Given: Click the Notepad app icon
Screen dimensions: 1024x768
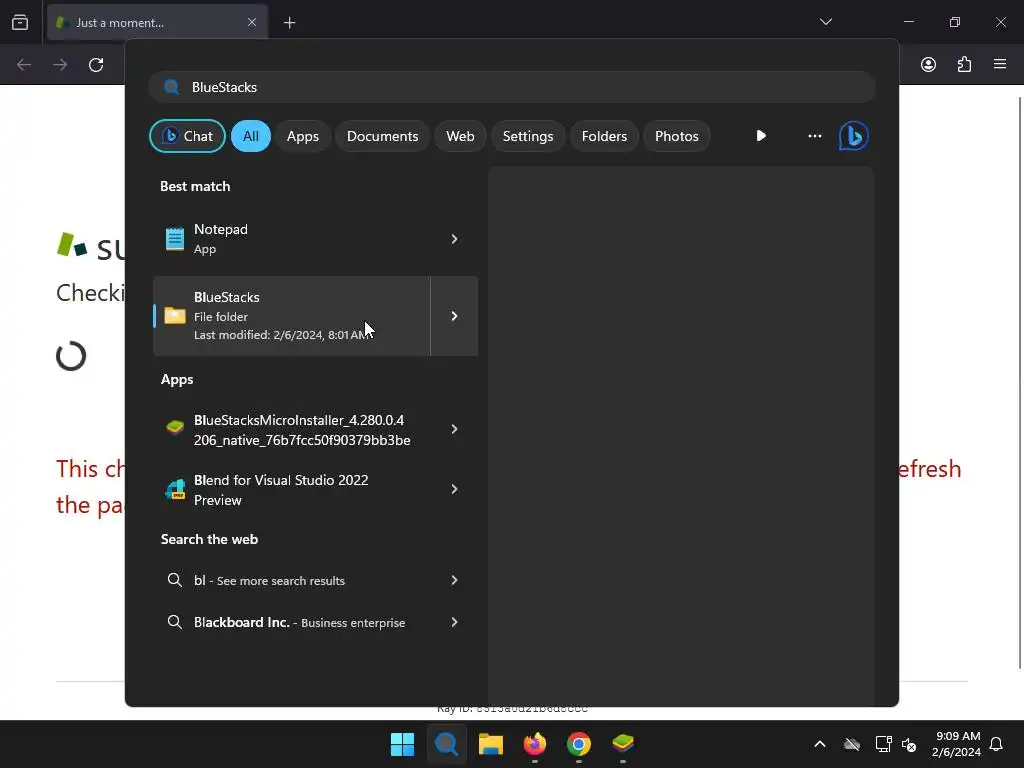Looking at the screenshot, I should tap(174, 238).
